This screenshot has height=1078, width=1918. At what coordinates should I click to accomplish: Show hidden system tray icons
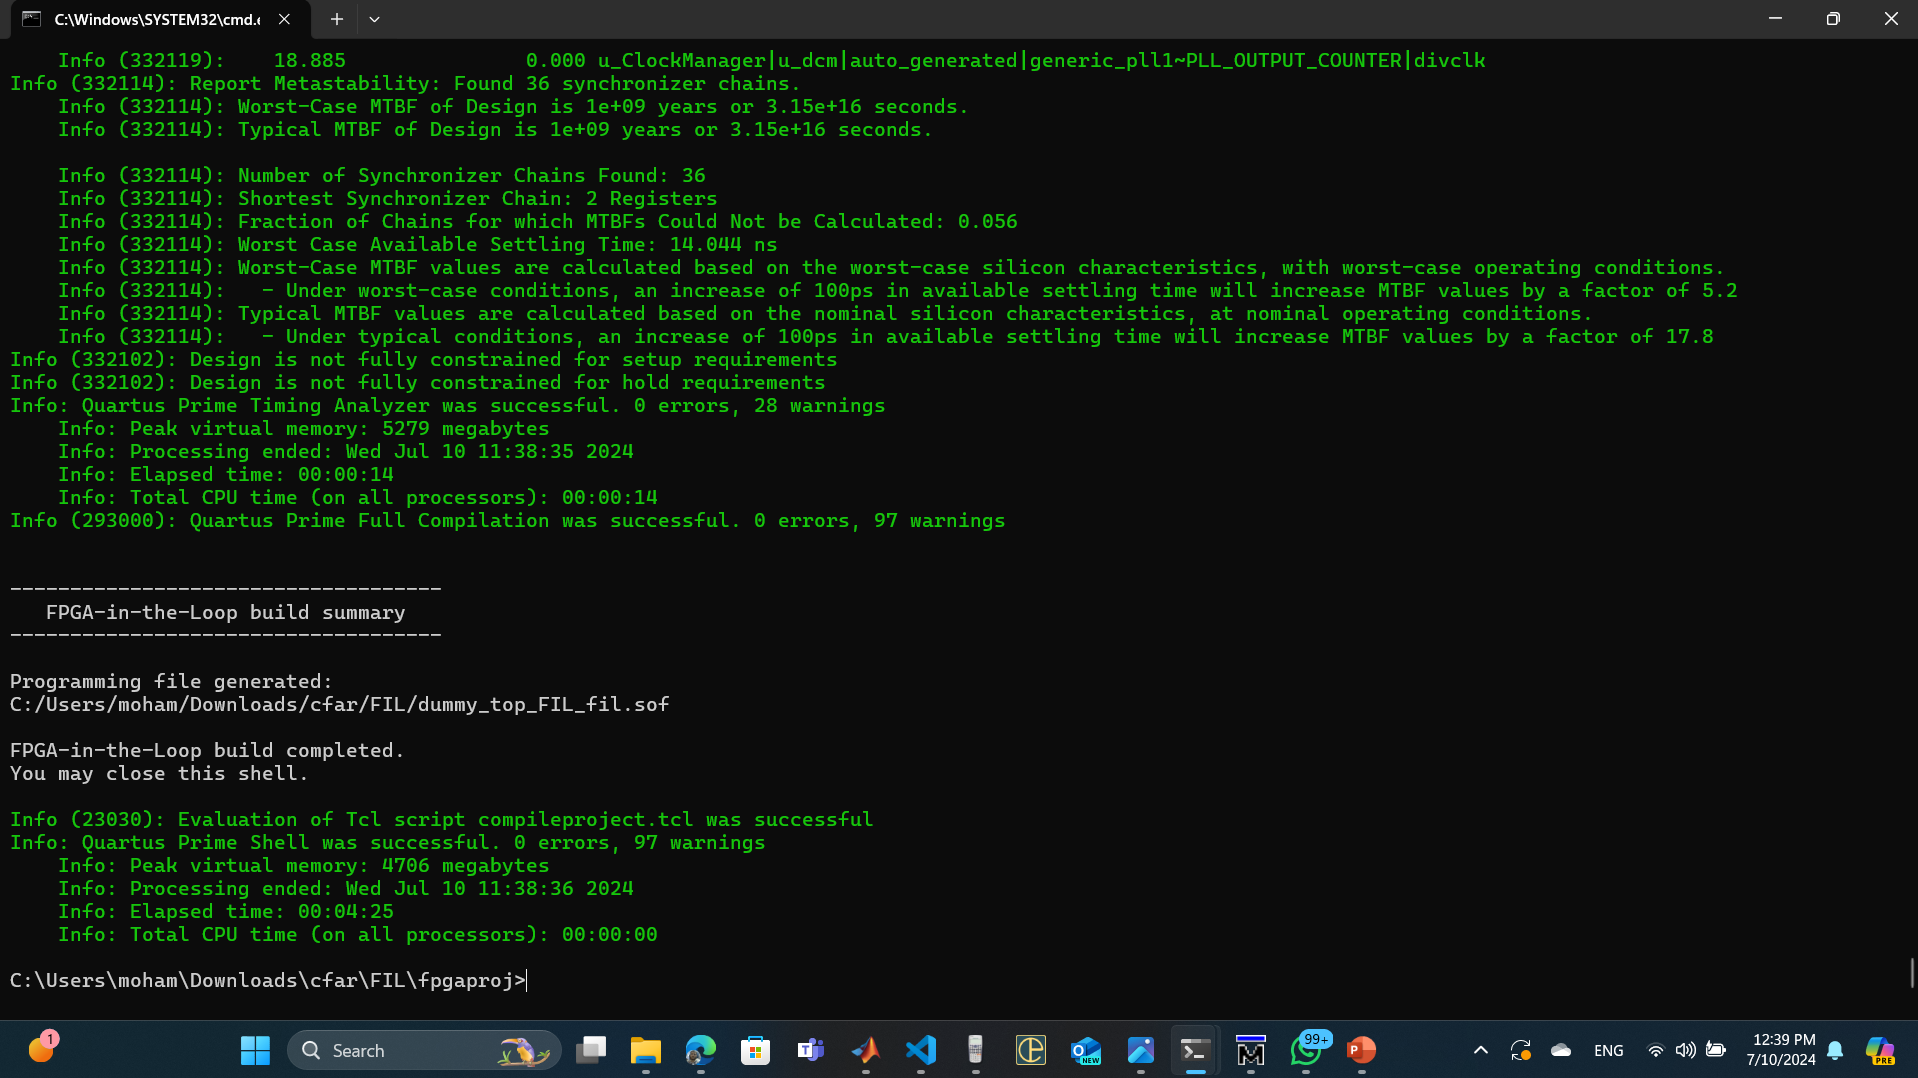(x=1481, y=1050)
